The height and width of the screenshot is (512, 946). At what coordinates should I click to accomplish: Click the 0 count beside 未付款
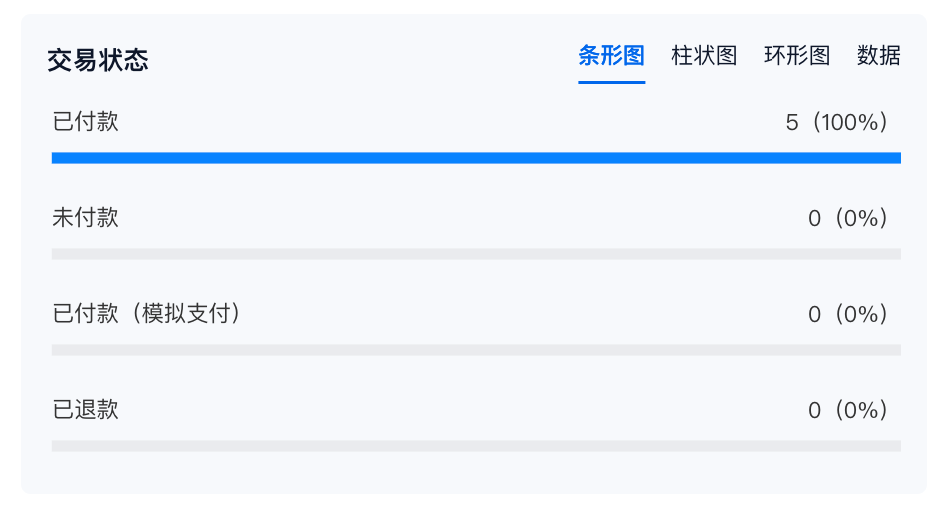pyautogui.click(x=814, y=218)
